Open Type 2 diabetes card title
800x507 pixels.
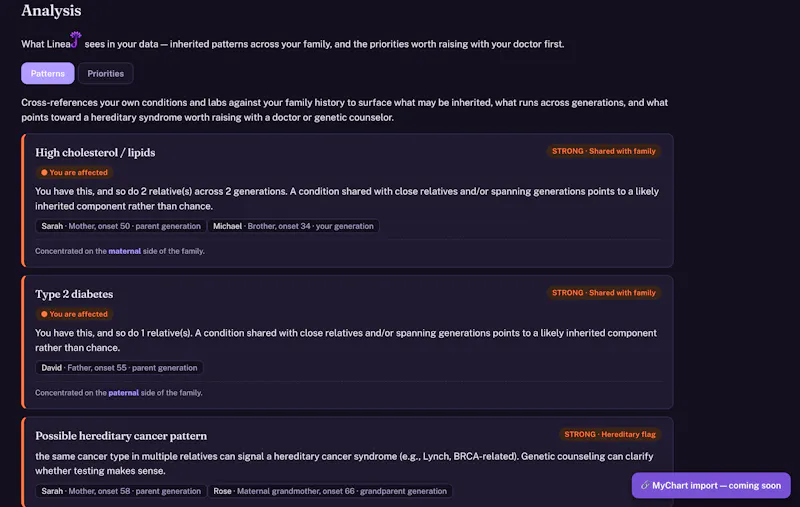[74, 294]
